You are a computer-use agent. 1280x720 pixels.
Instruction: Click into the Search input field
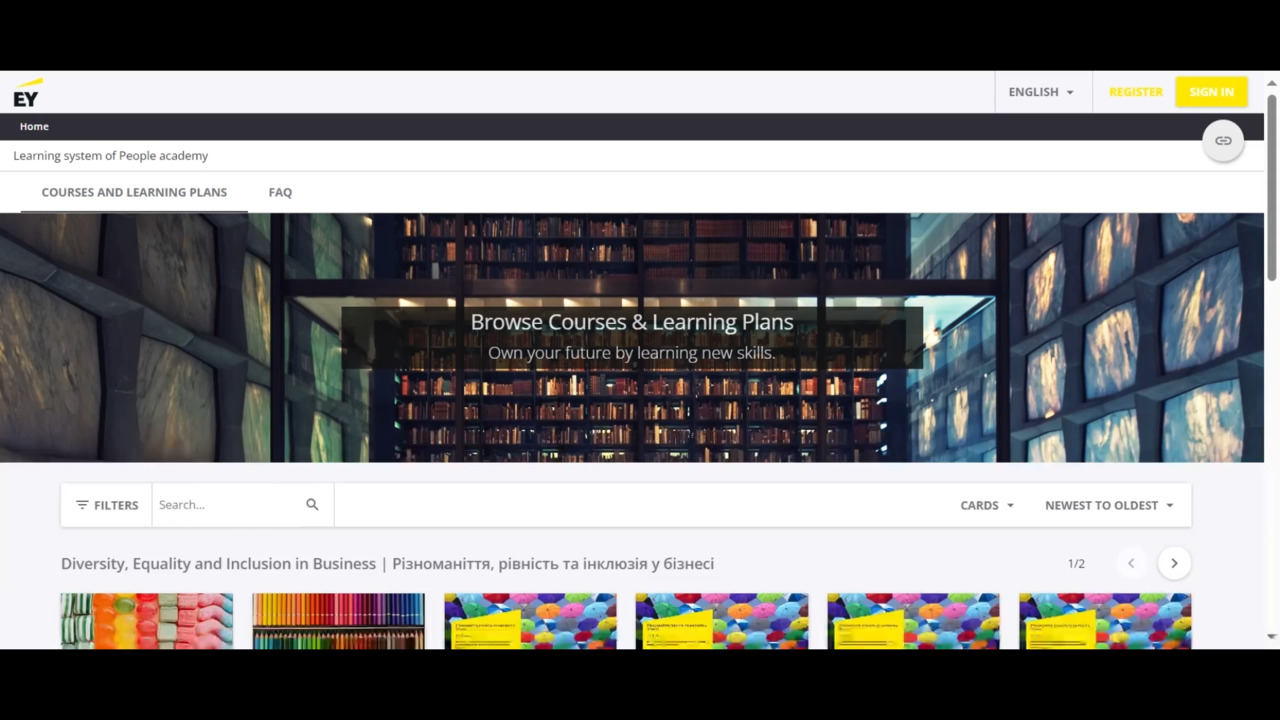point(228,505)
